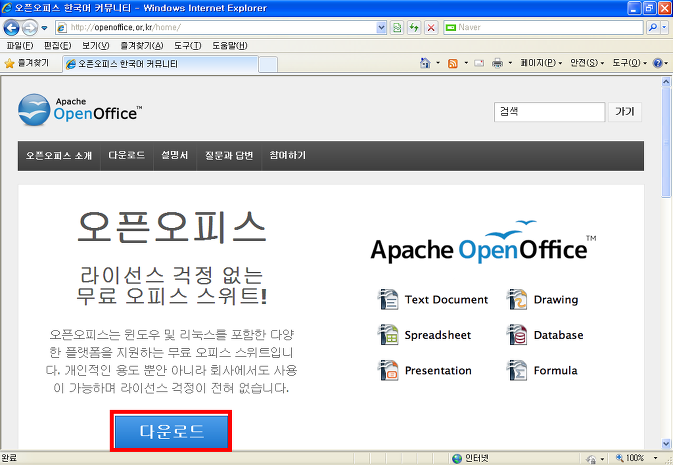Click the orange RSS feeds icon
Image resolution: width=673 pixels, height=465 pixels.
click(x=452, y=64)
